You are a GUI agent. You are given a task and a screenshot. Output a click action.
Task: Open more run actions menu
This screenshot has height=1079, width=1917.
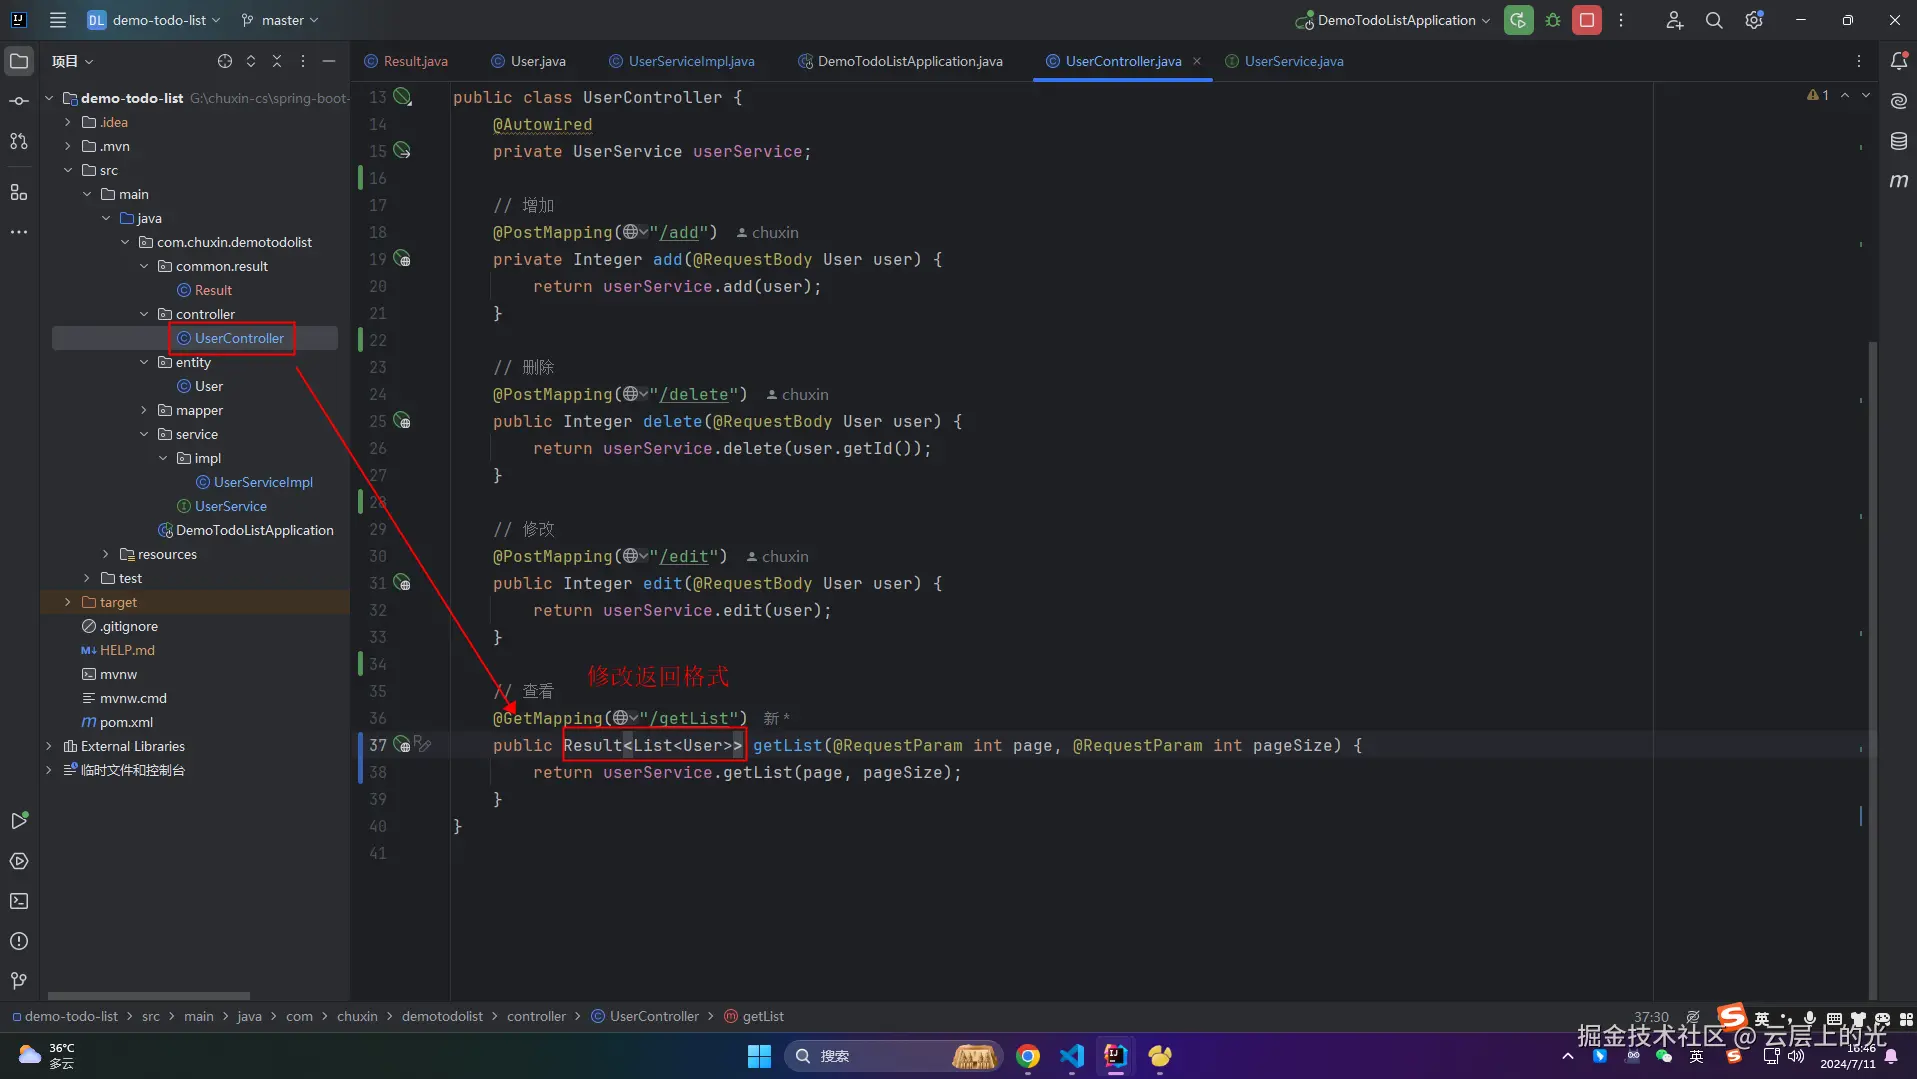tap(1621, 20)
